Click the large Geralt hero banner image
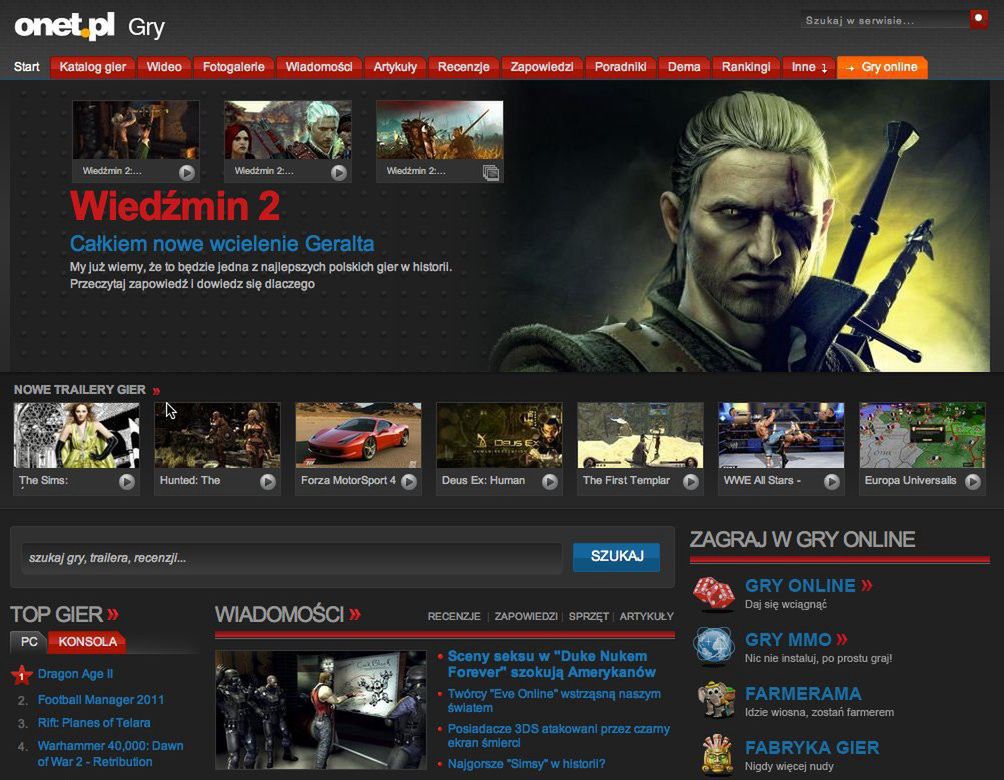The height and width of the screenshot is (780, 1004). tap(743, 227)
